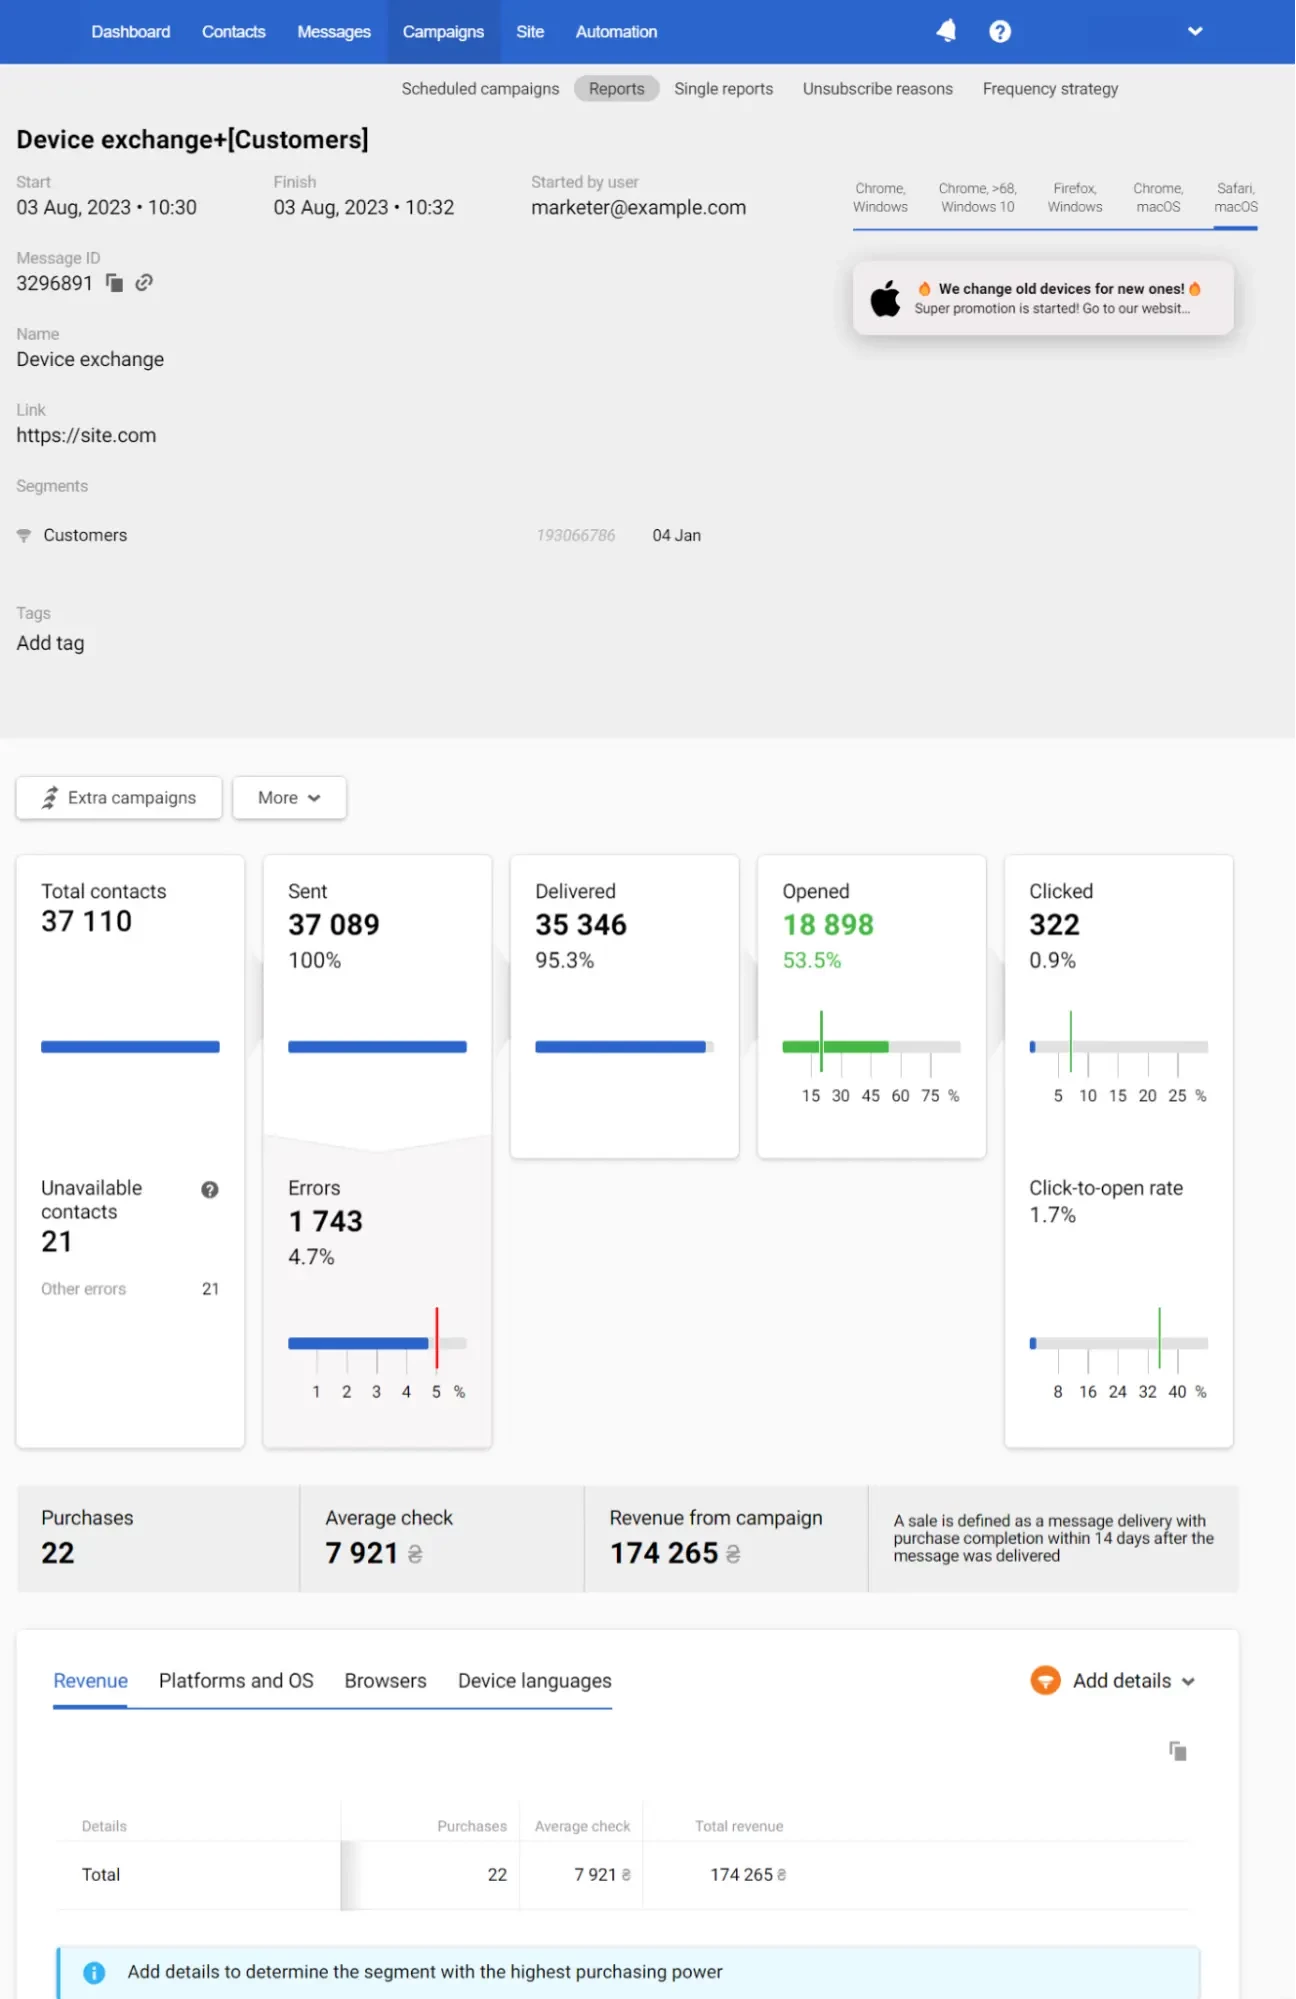This screenshot has width=1296, height=1999.
Task: Switch to Single reports tab
Action: [x=723, y=89]
